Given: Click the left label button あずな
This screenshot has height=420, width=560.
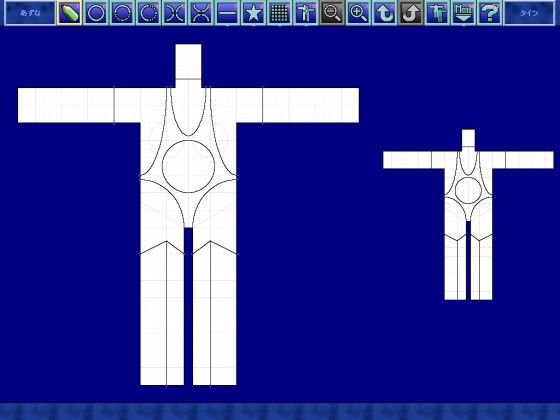Looking at the screenshot, I should (x=30, y=13).
